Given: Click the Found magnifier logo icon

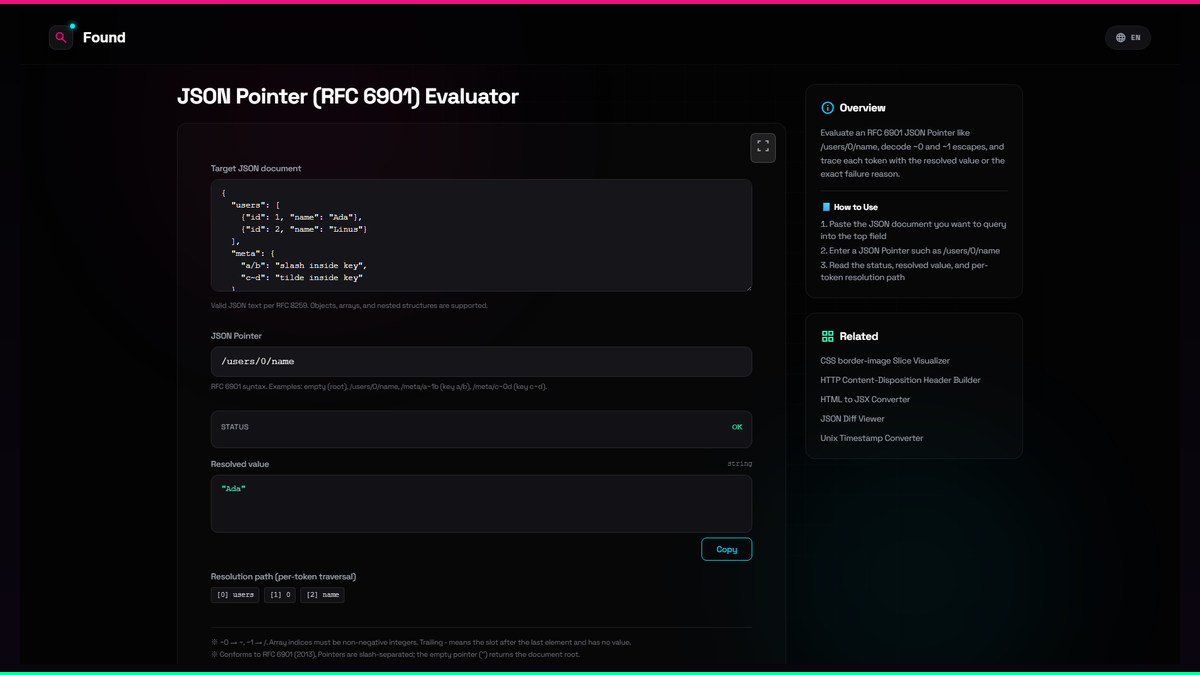Looking at the screenshot, I should (x=61, y=38).
